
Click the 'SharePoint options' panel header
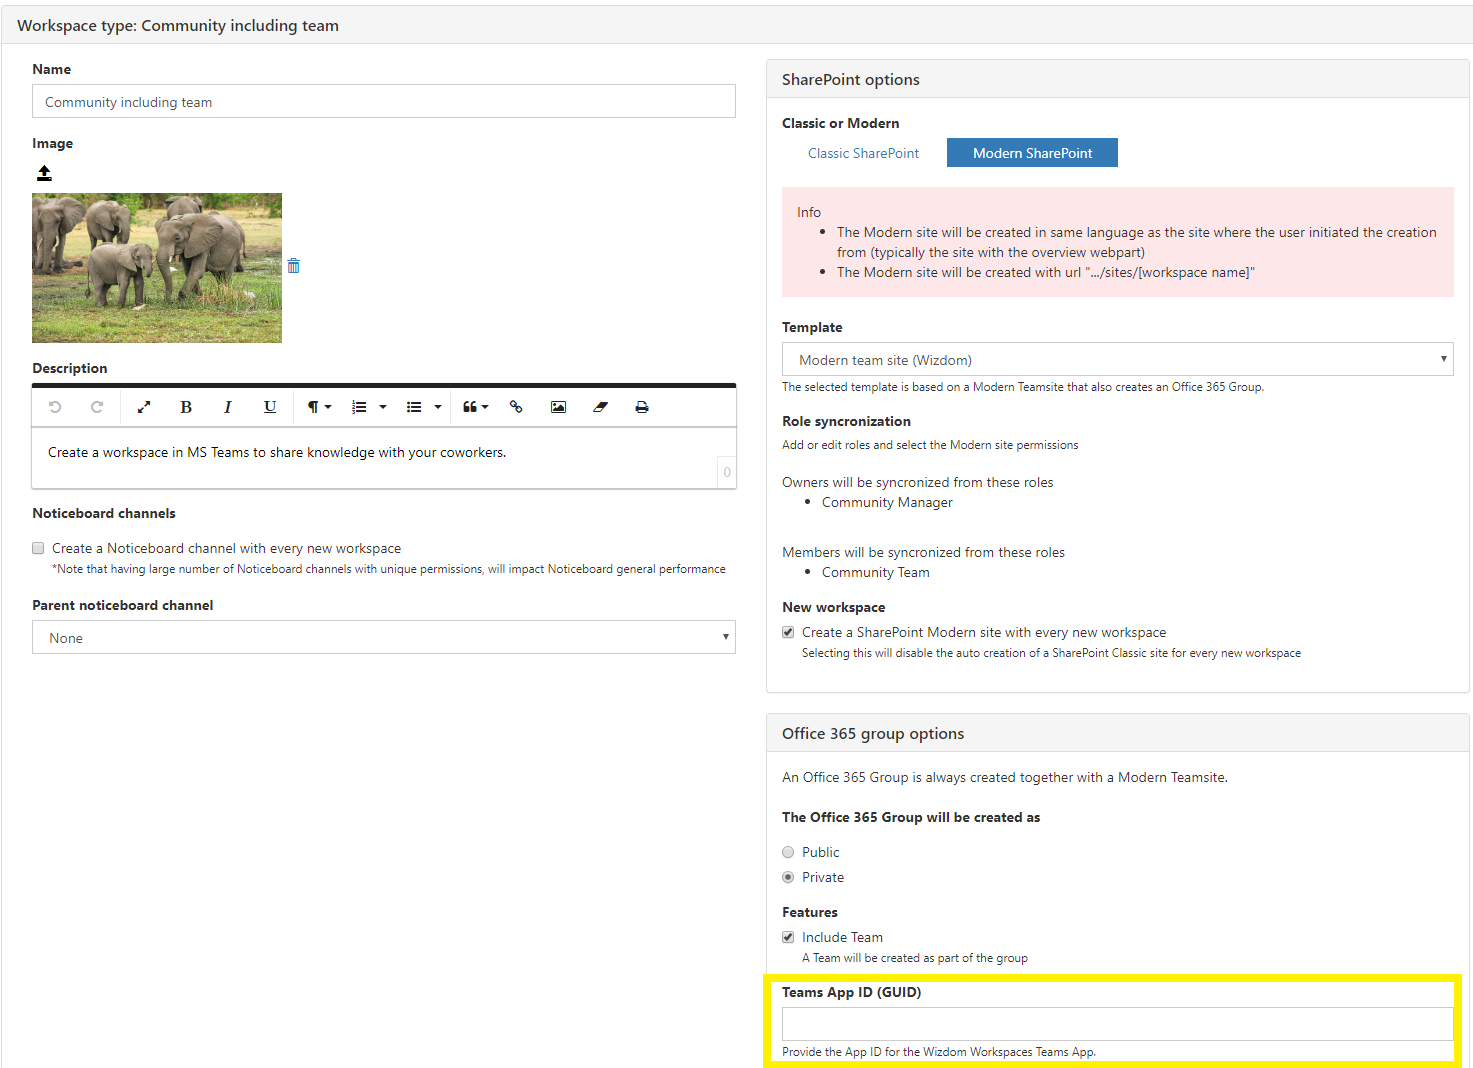tap(1118, 79)
